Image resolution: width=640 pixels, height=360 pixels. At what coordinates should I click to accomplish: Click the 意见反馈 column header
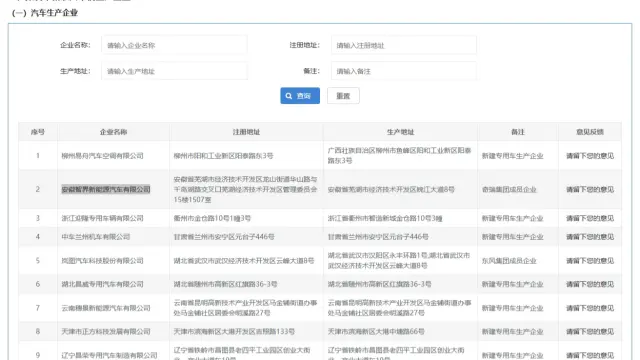[590, 132]
